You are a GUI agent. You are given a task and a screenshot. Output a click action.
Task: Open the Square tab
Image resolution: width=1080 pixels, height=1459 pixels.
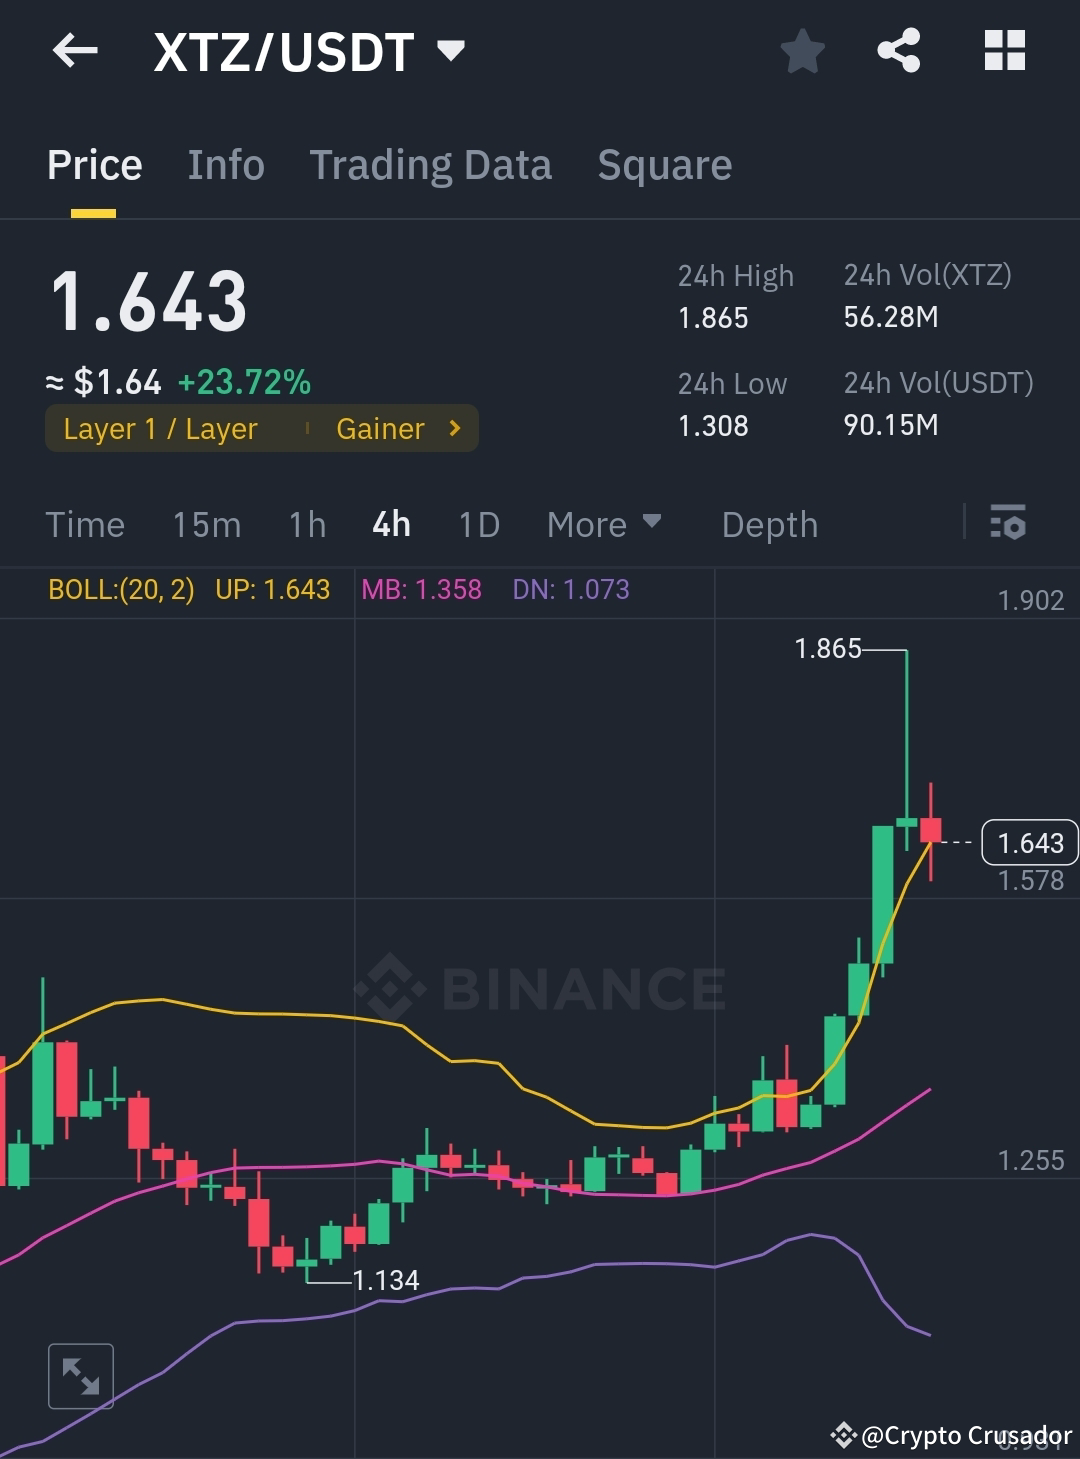(664, 164)
